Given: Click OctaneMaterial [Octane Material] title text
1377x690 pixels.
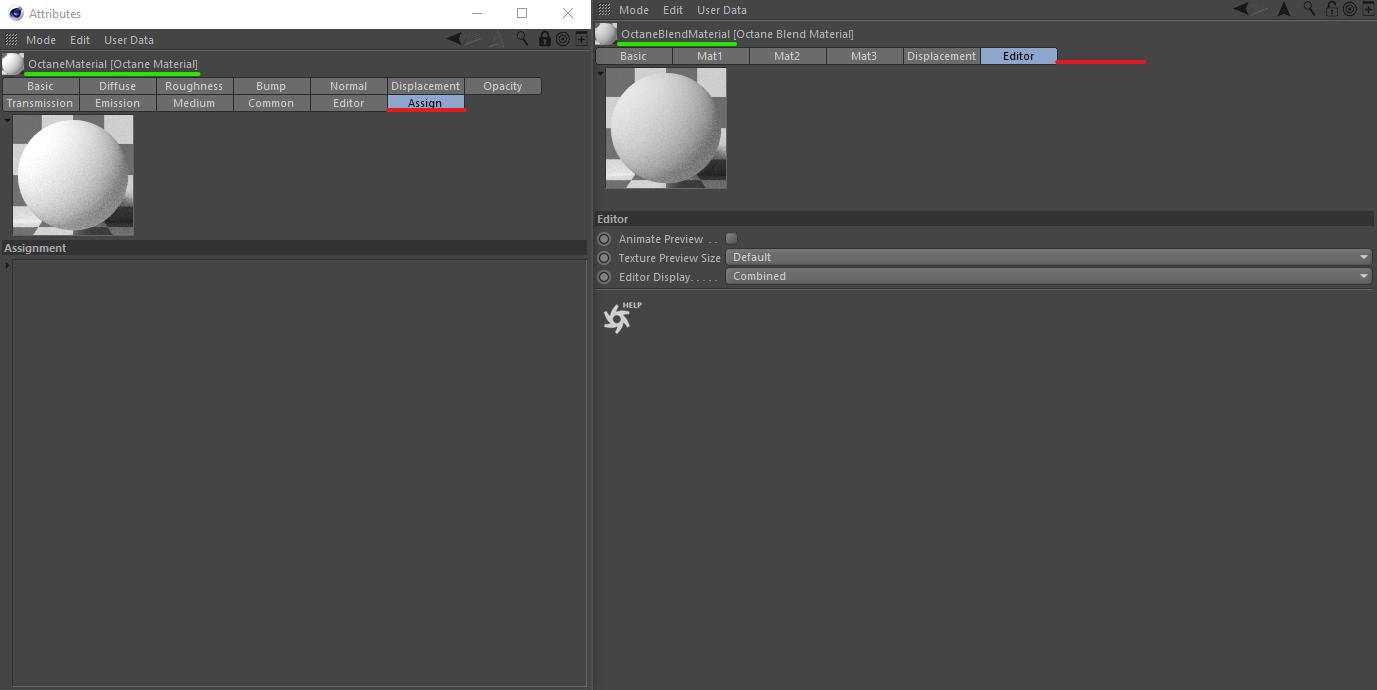Looking at the screenshot, I should pyautogui.click(x=113, y=64).
